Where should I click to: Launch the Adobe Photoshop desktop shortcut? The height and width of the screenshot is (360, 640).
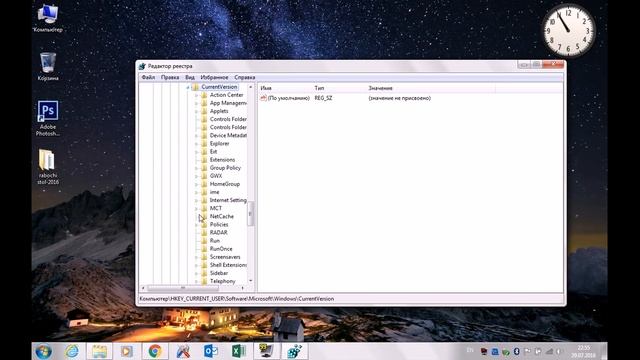(x=48, y=118)
